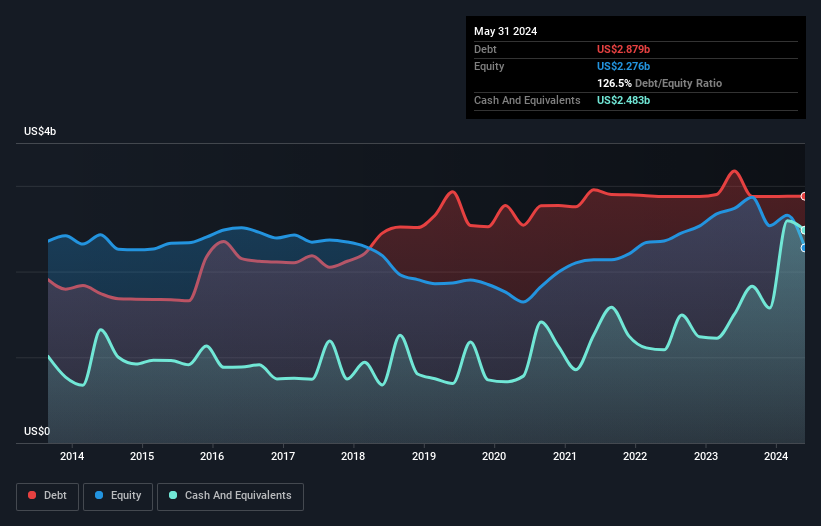821x526 pixels.
Task: Click the 2023 x-axis label
Action: (x=705, y=456)
